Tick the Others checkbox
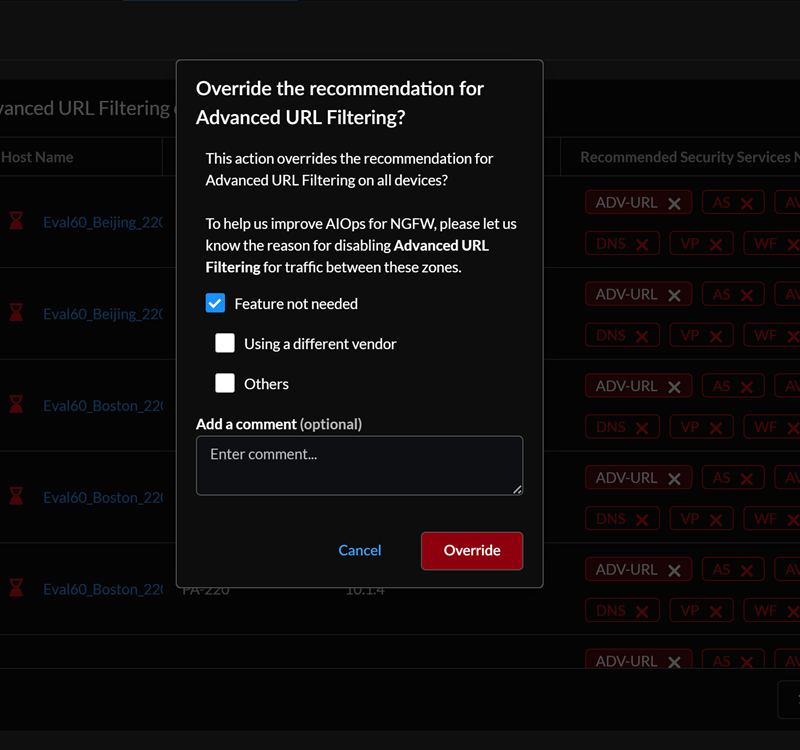The width and height of the screenshot is (800, 750). click(225, 383)
